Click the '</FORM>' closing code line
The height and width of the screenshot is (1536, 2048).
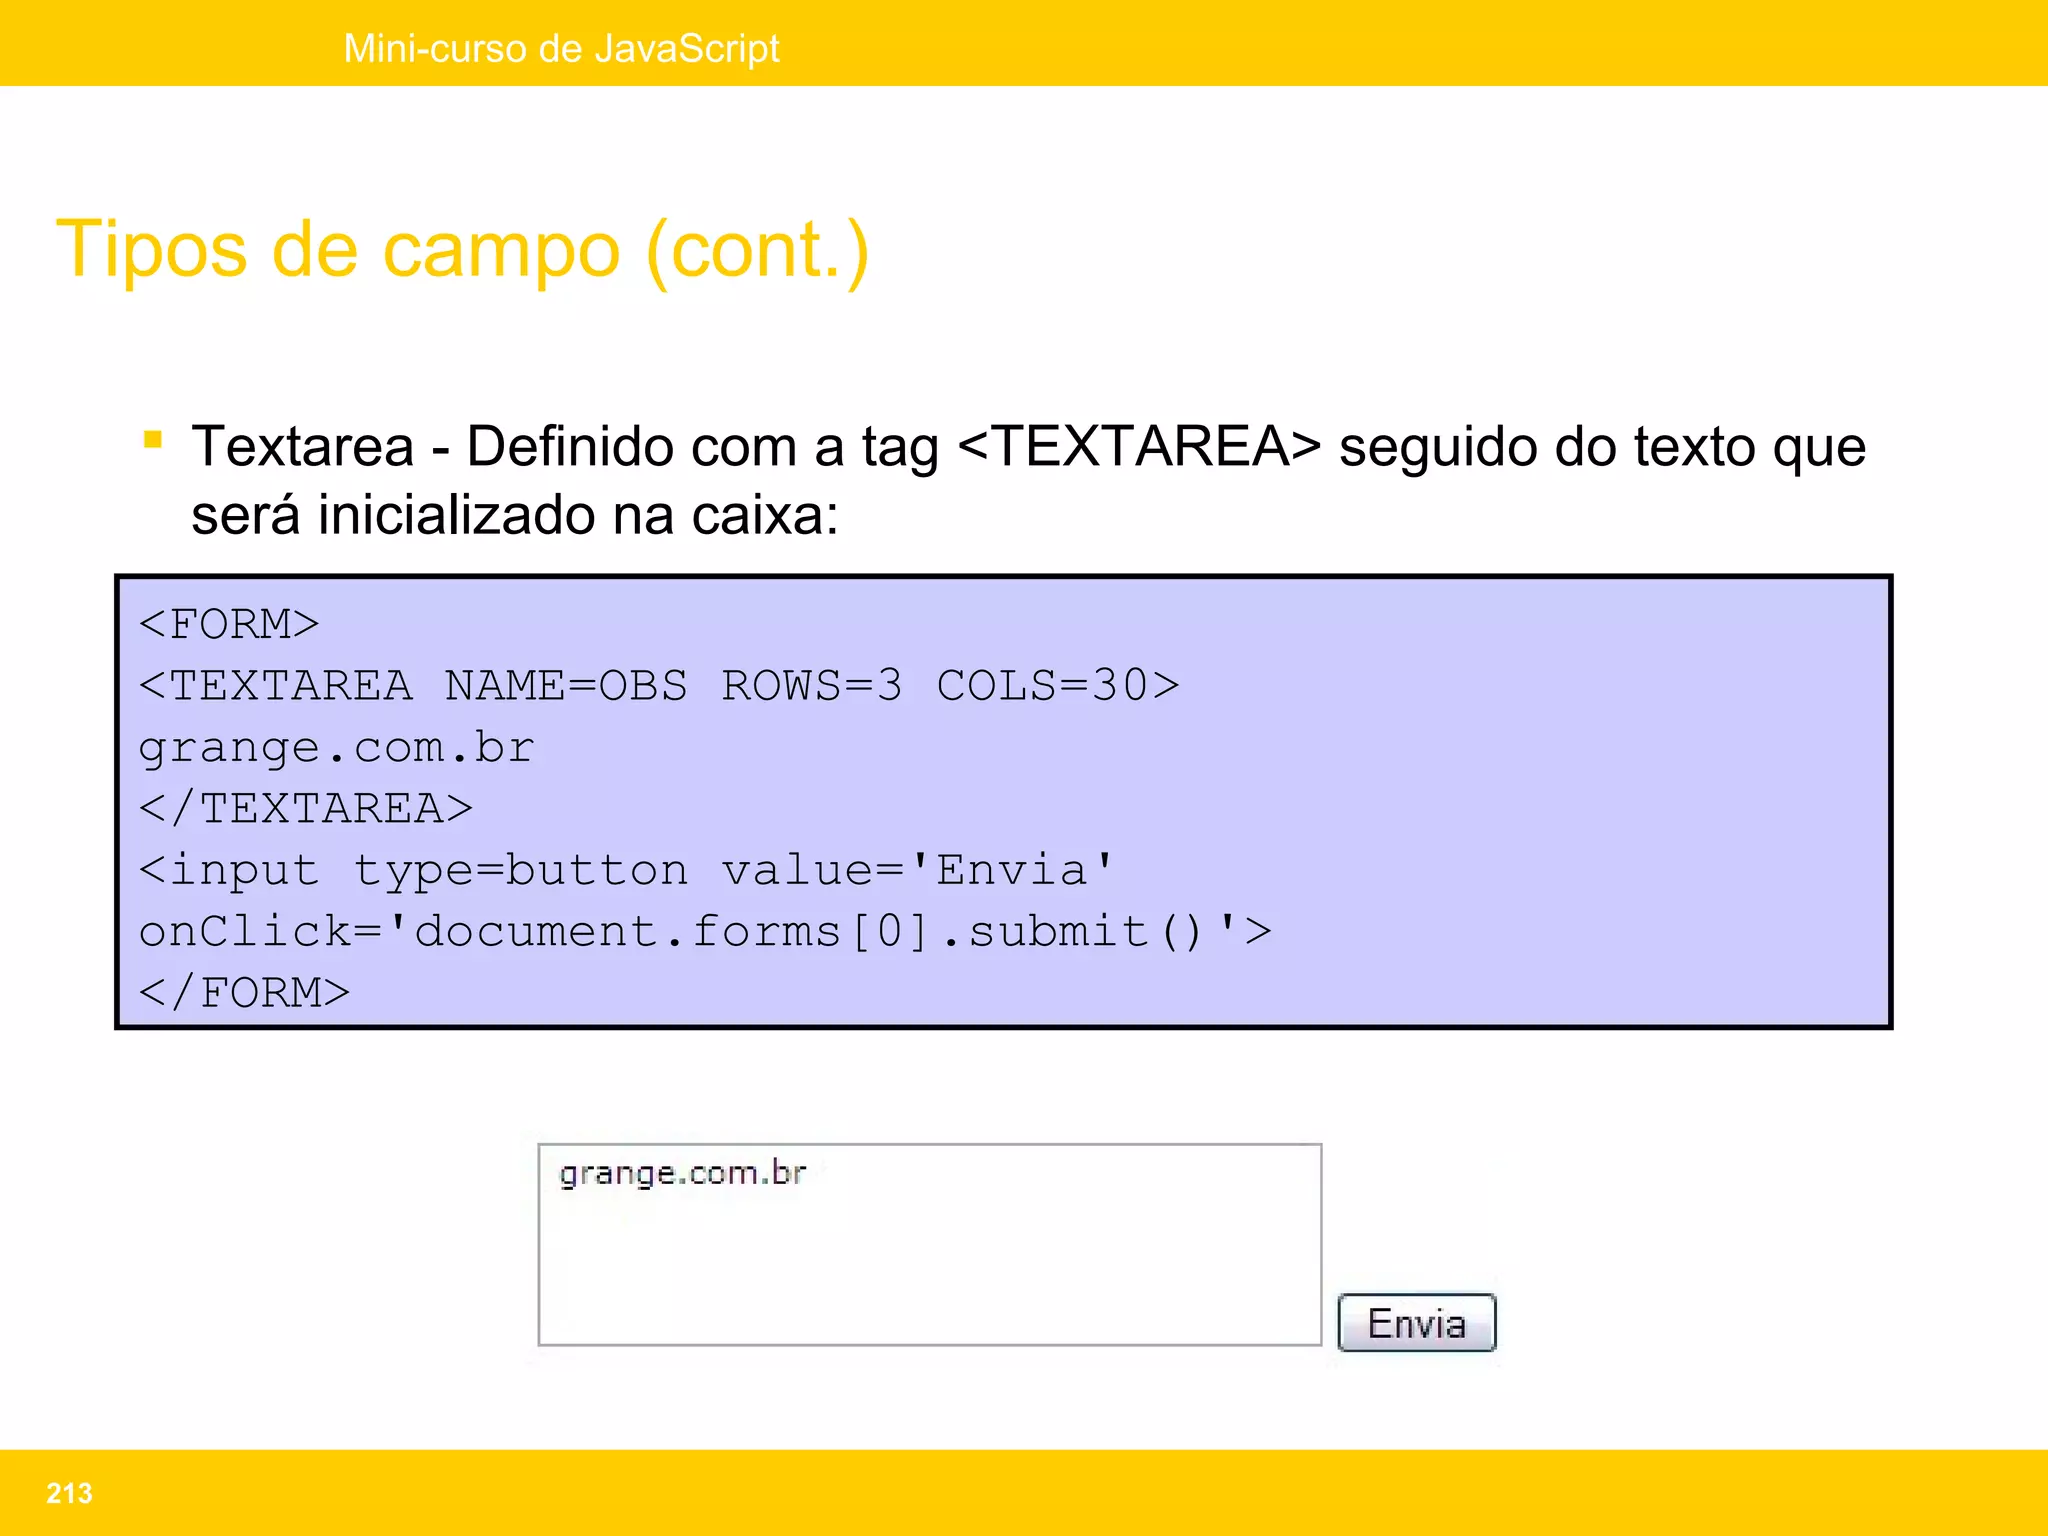click(x=245, y=993)
